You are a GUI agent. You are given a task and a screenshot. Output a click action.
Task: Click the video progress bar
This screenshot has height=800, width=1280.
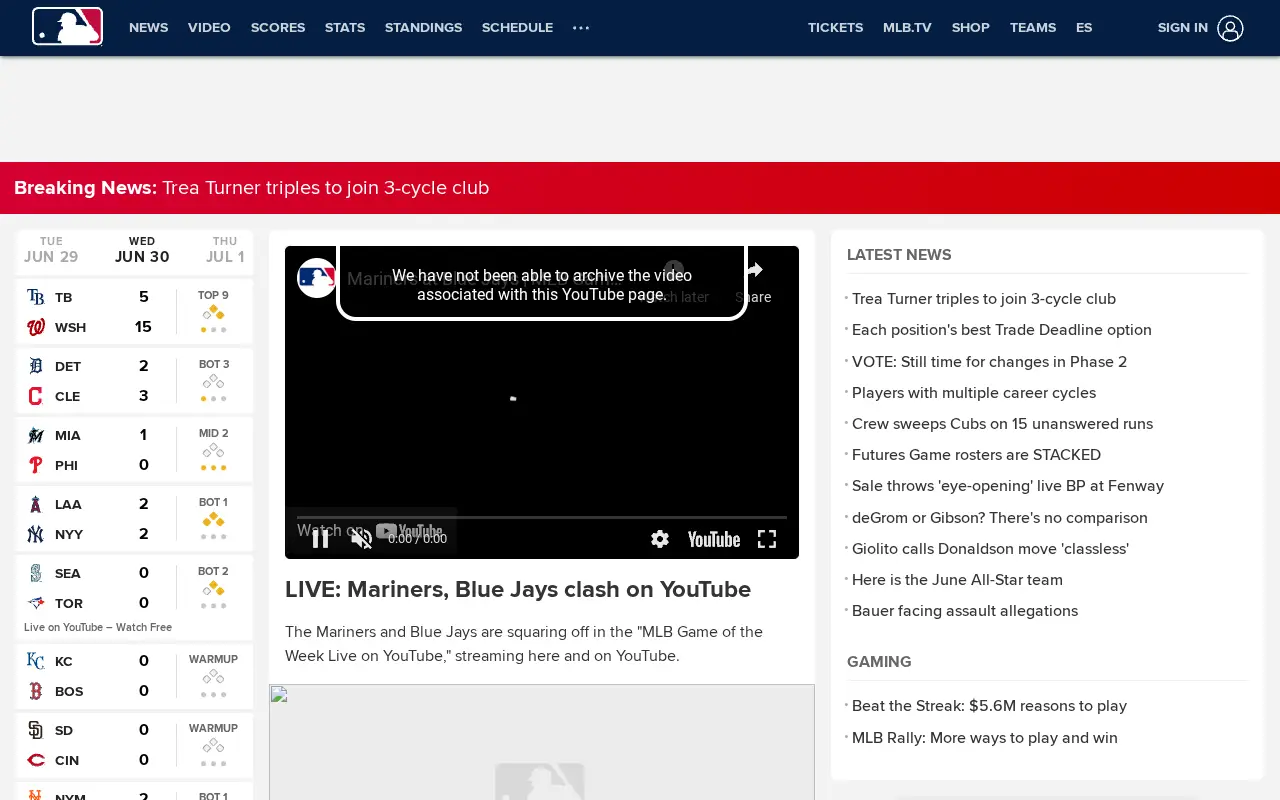pyautogui.click(x=542, y=517)
